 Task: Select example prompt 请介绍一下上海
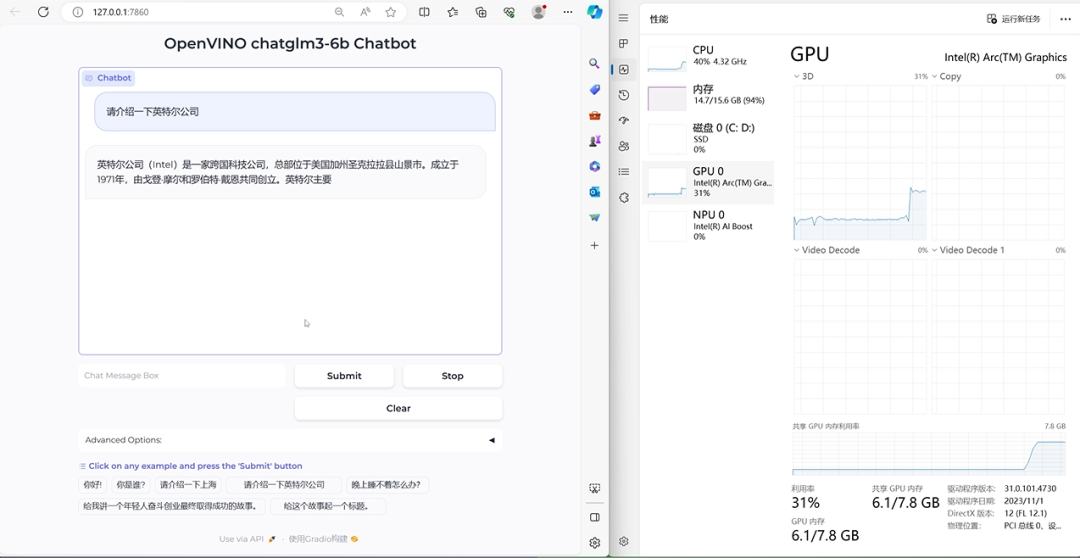pos(188,485)
